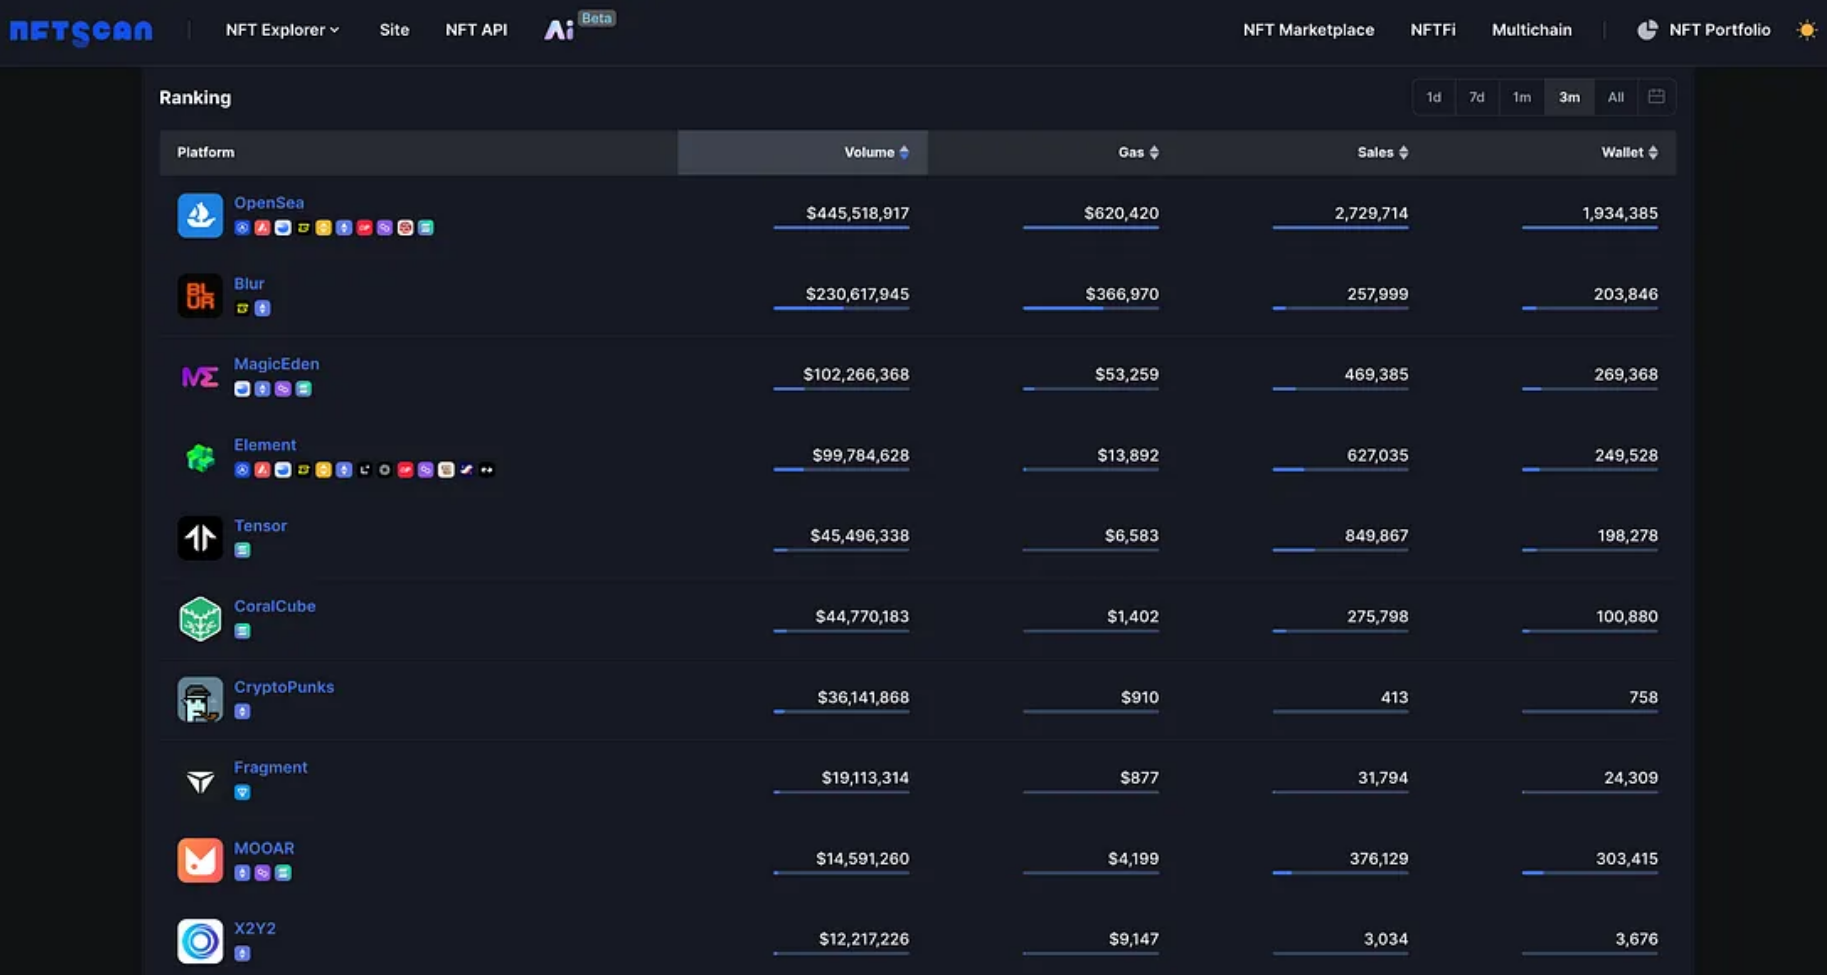Click Blur gas value $366,970

[x=1122, y=294]
